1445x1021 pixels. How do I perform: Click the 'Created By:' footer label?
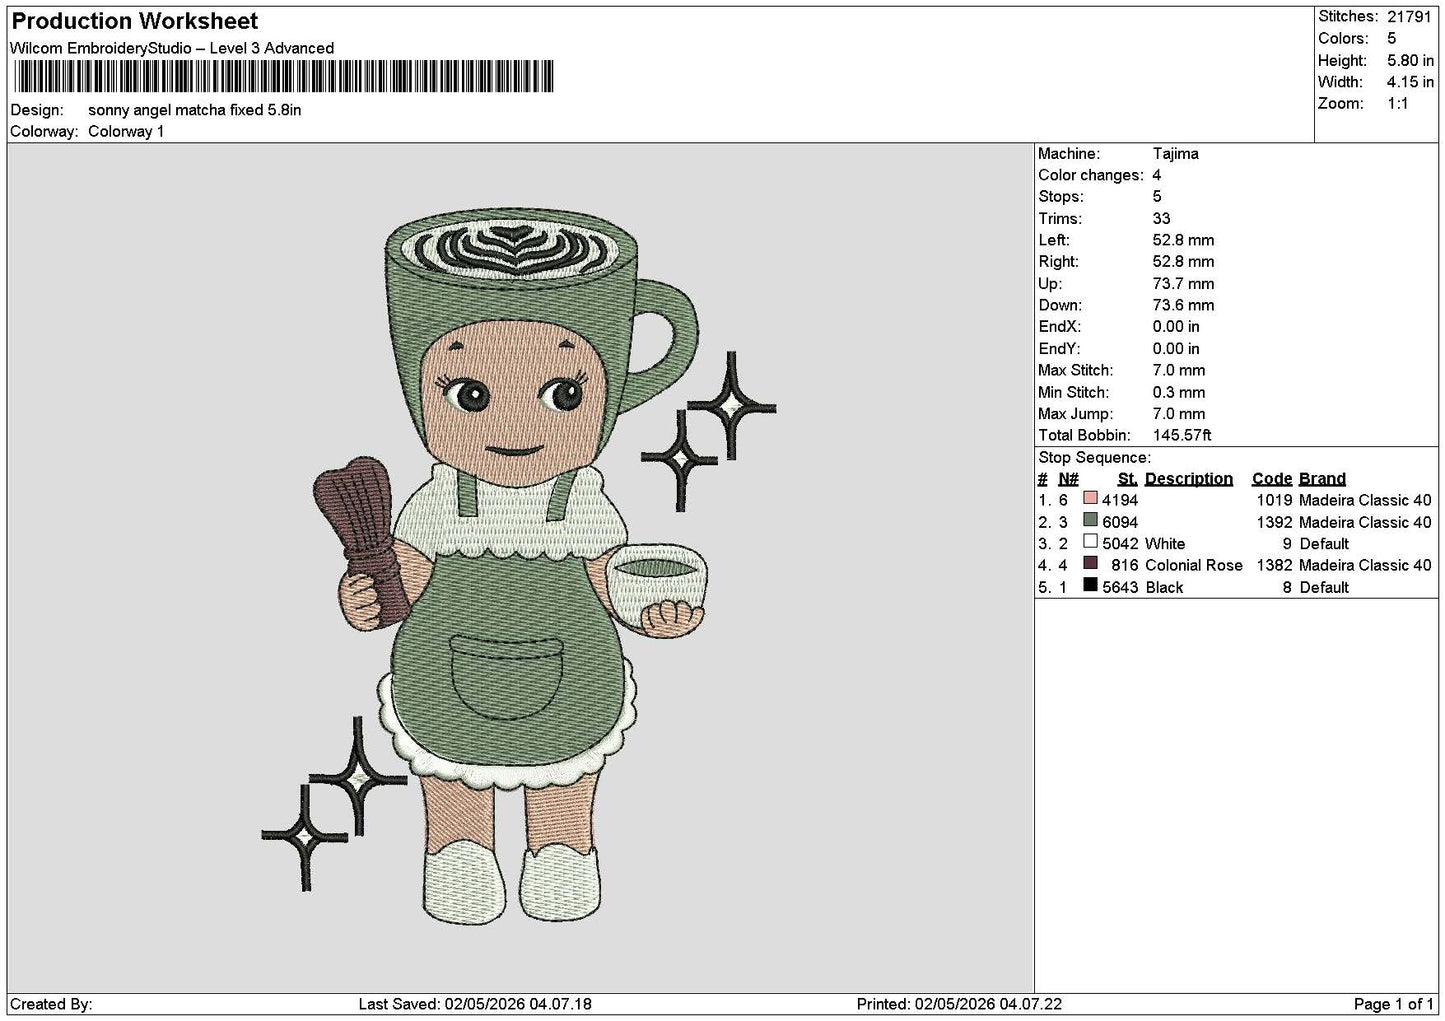click(x=51, y=1004)
